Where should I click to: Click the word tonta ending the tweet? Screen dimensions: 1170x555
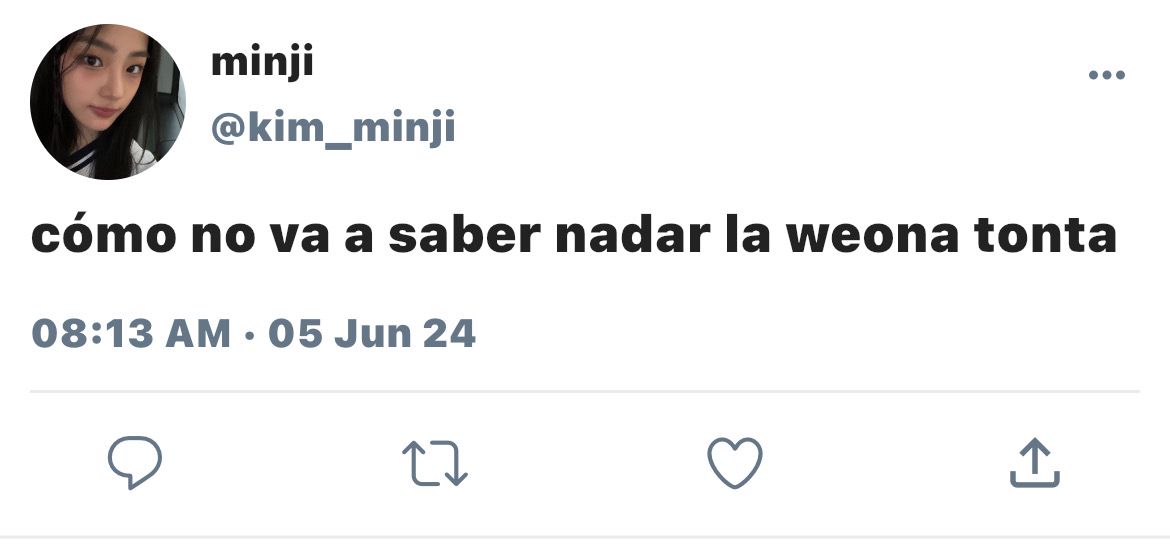(x=1045, y=236)
